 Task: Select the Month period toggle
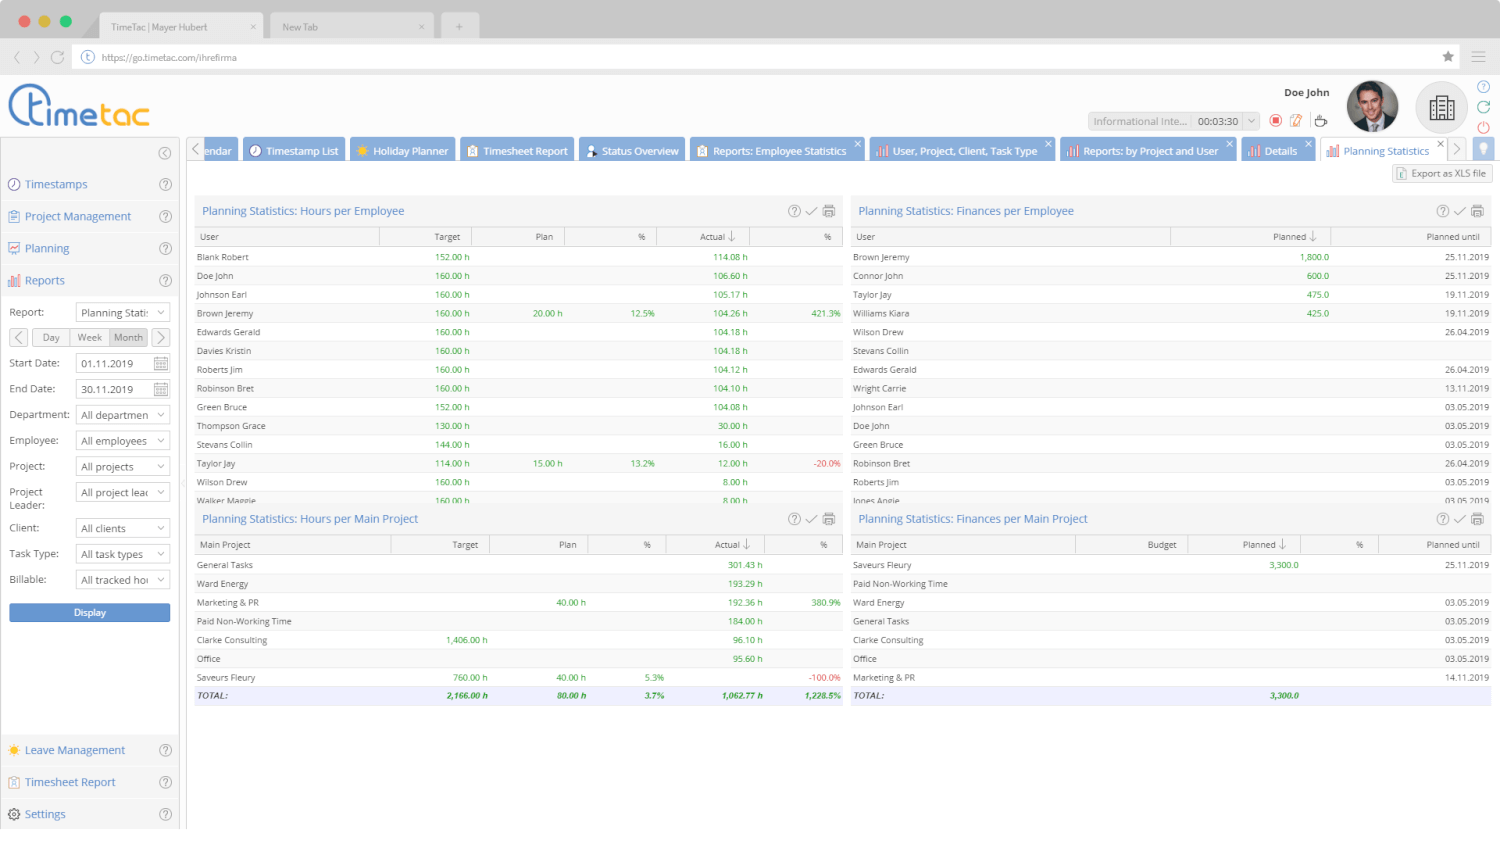(128, 338)
